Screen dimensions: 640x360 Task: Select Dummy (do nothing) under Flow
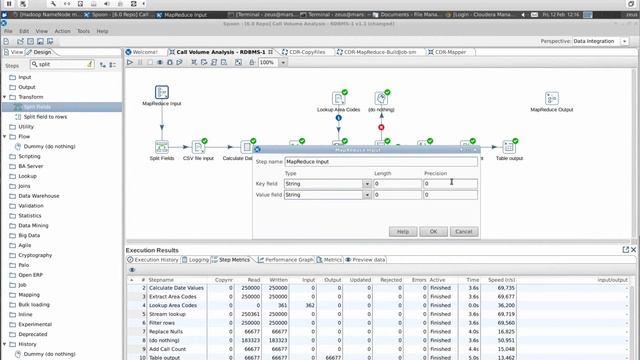click(x=49, y=147)
